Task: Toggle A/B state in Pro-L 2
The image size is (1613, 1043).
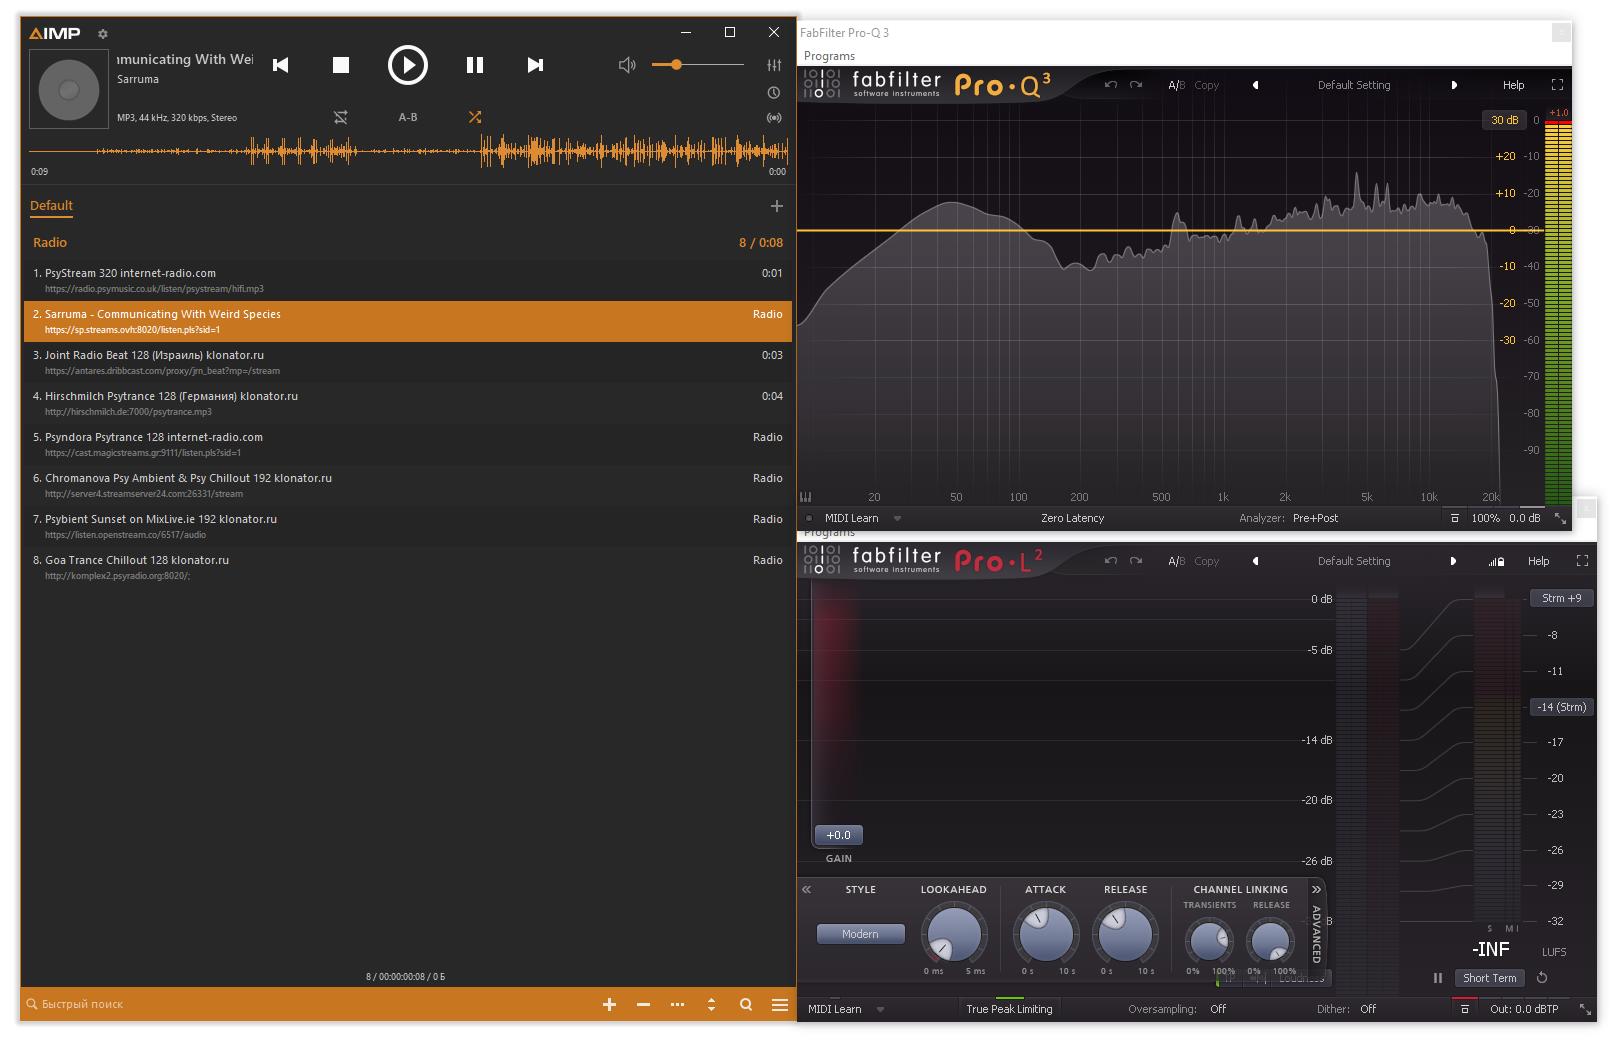Action: (x=1176, y=561)
